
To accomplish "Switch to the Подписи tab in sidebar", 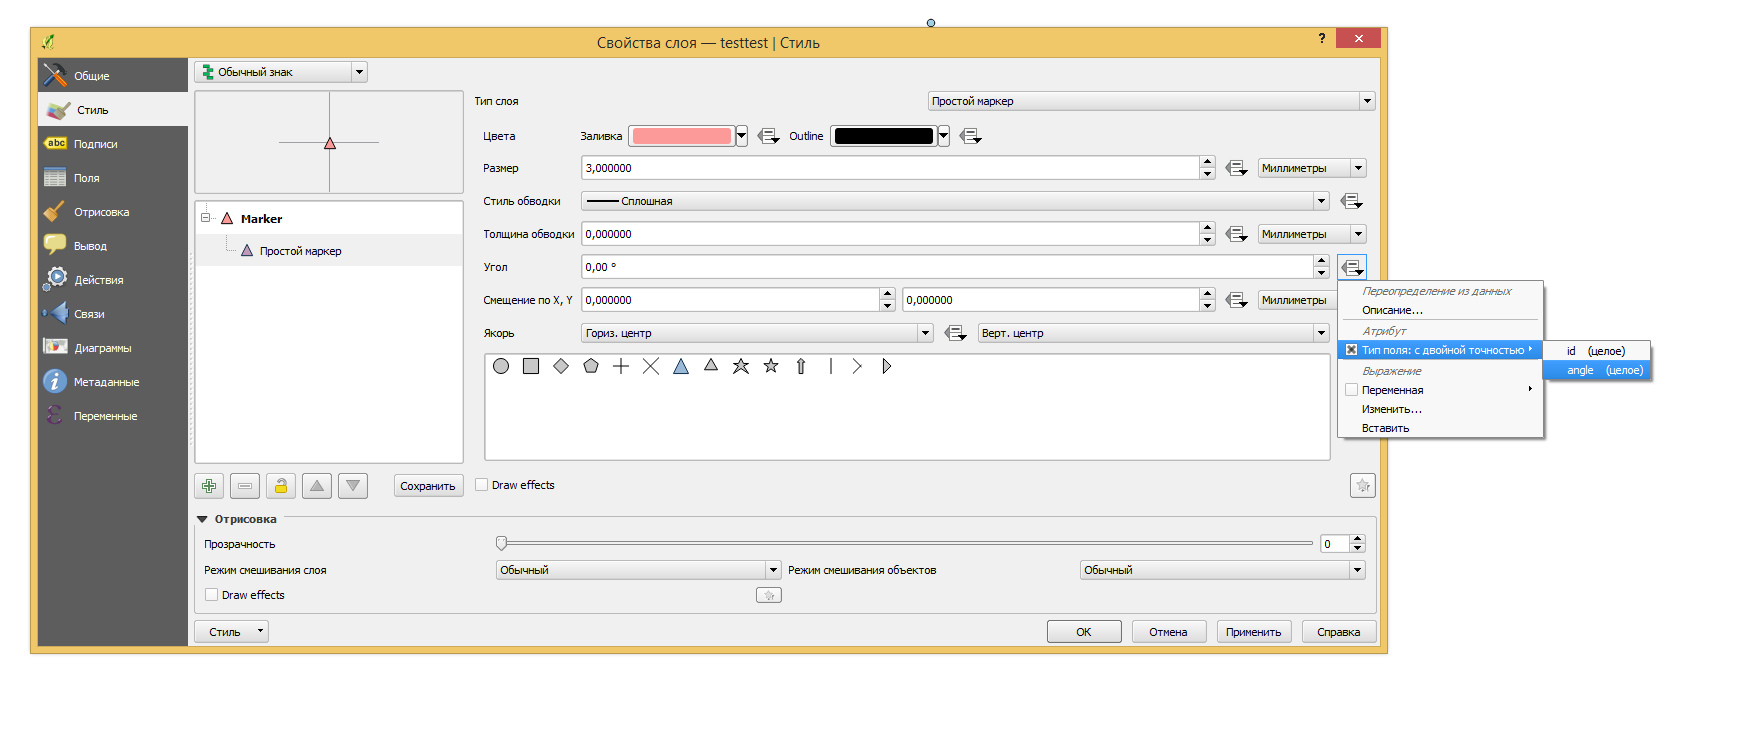I will [x=96, y=144].
